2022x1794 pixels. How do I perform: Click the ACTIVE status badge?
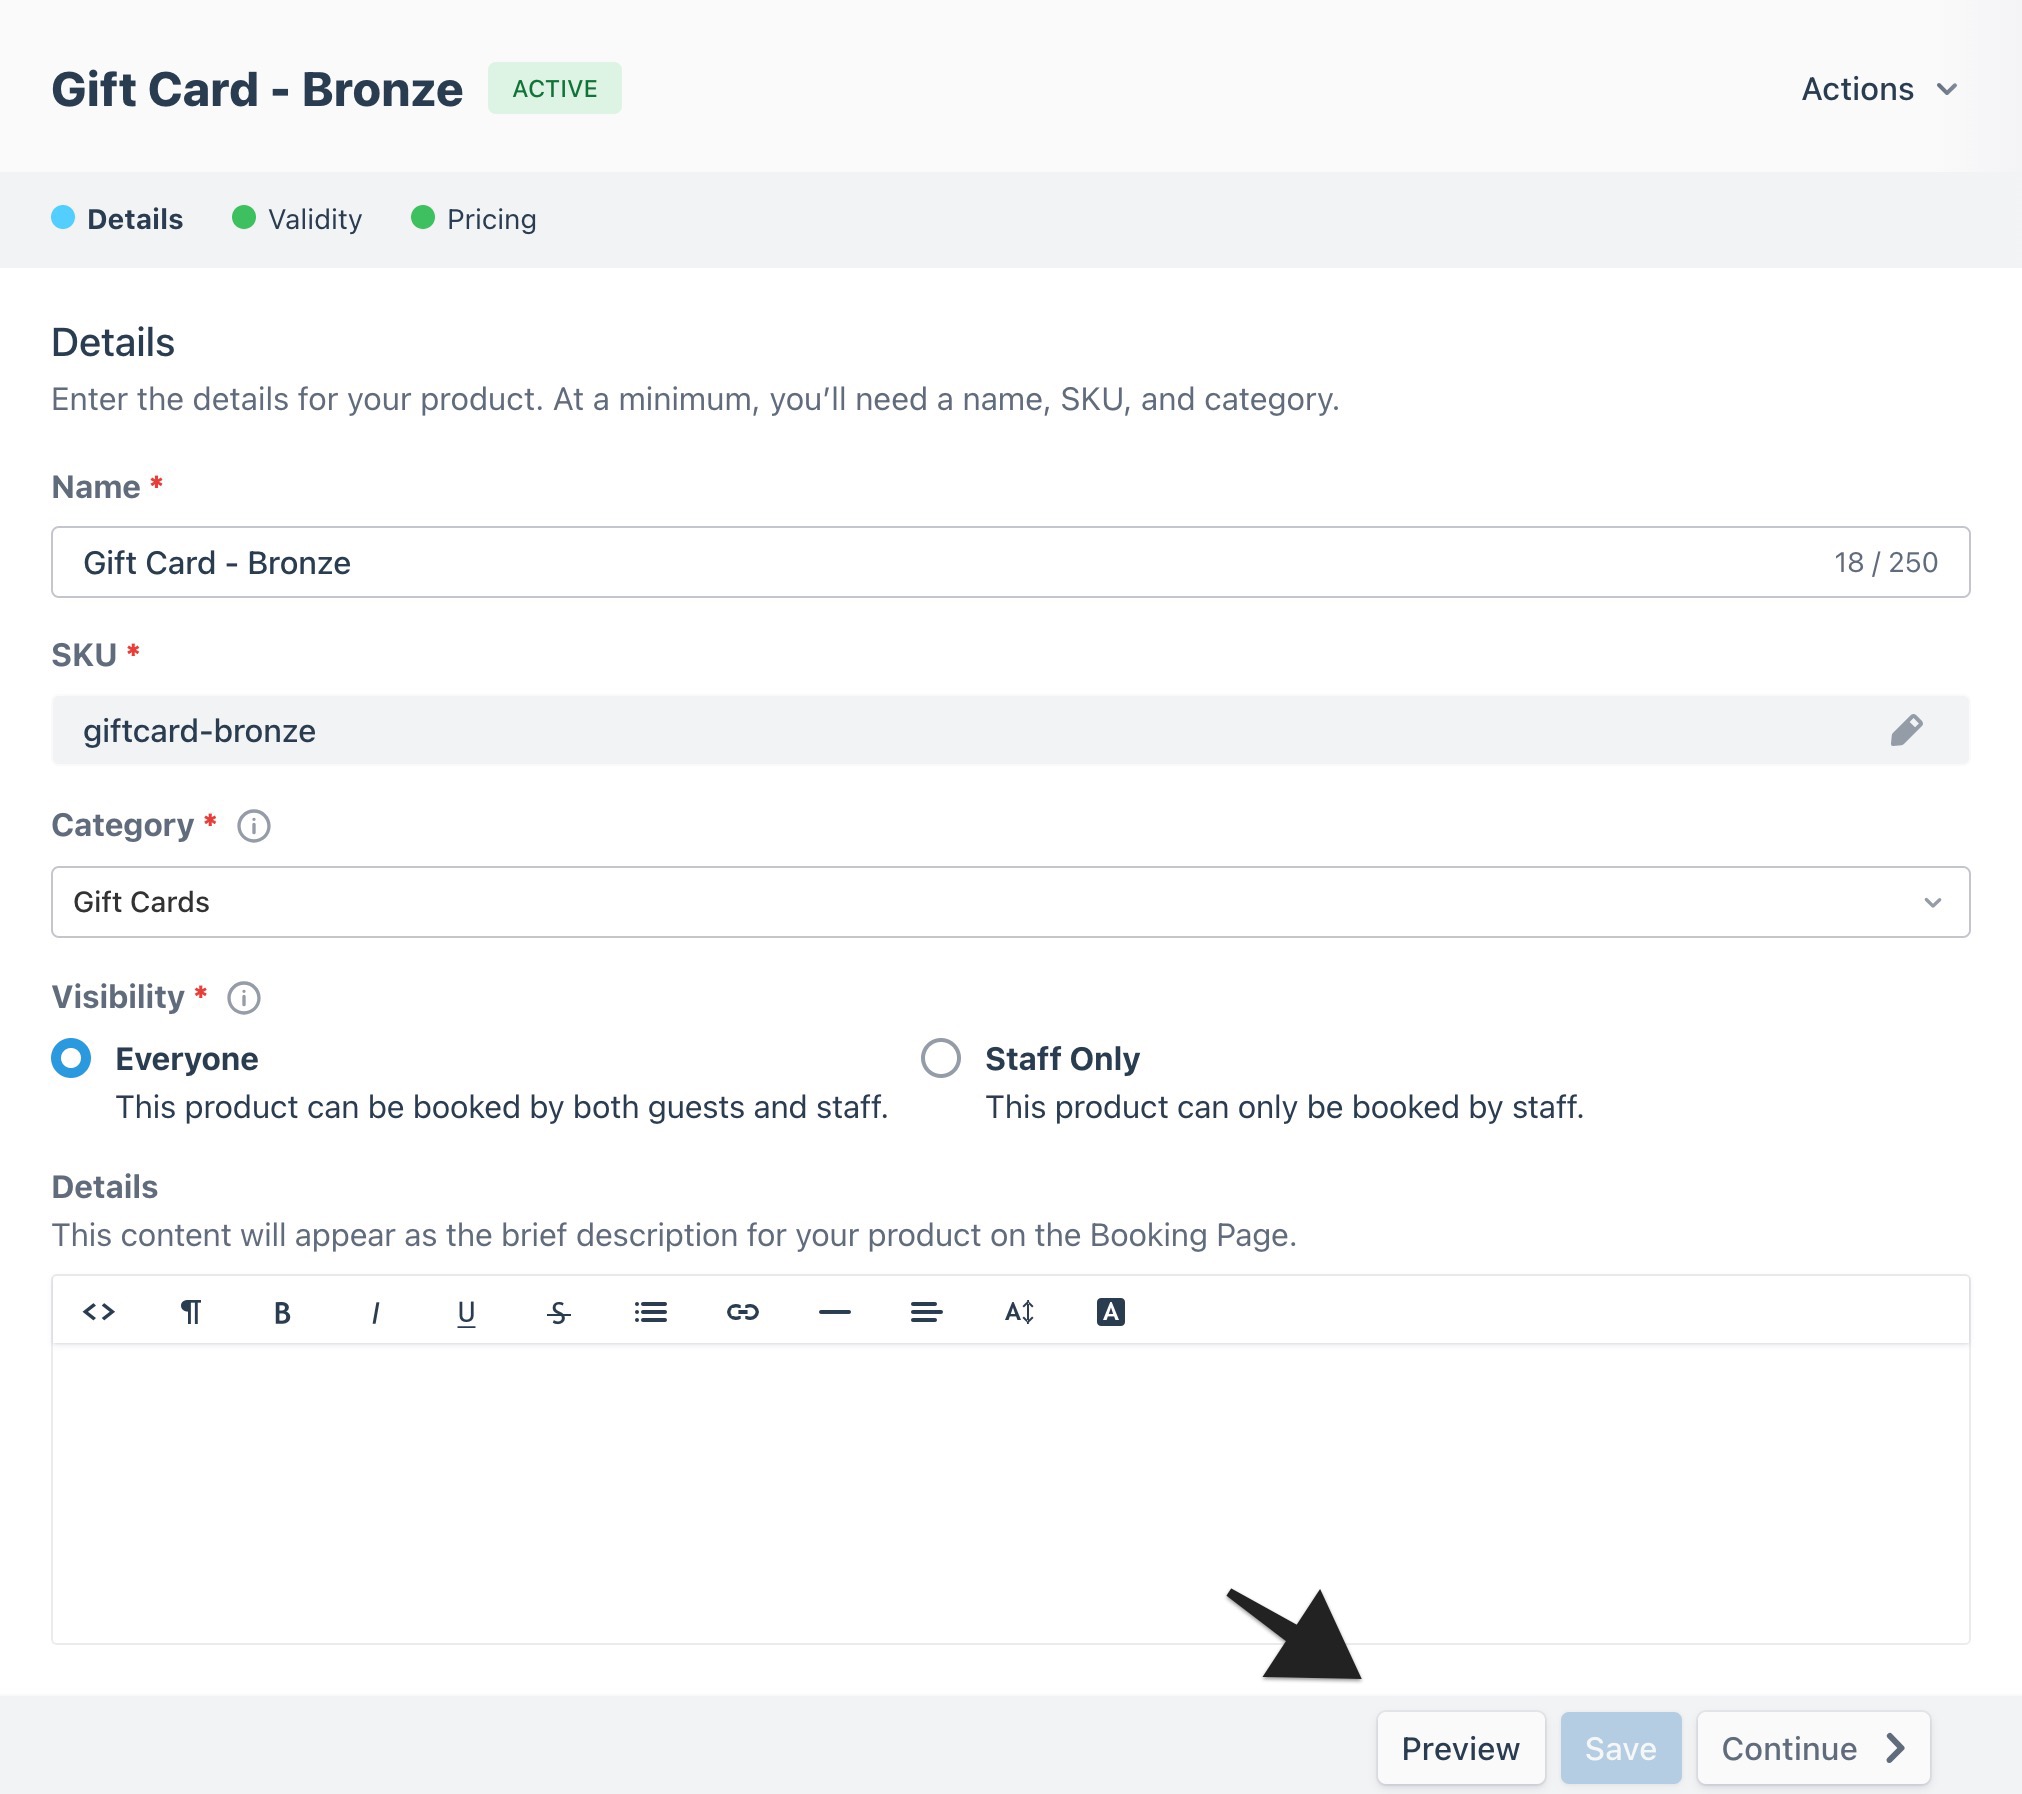pyautogui.click(x=555, y=88)
